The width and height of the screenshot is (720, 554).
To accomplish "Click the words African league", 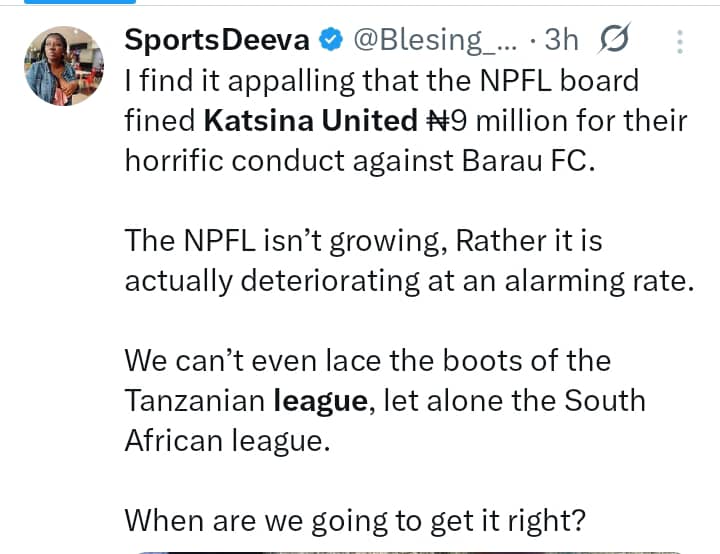I will pyautogui.click(x=226, y=440).
